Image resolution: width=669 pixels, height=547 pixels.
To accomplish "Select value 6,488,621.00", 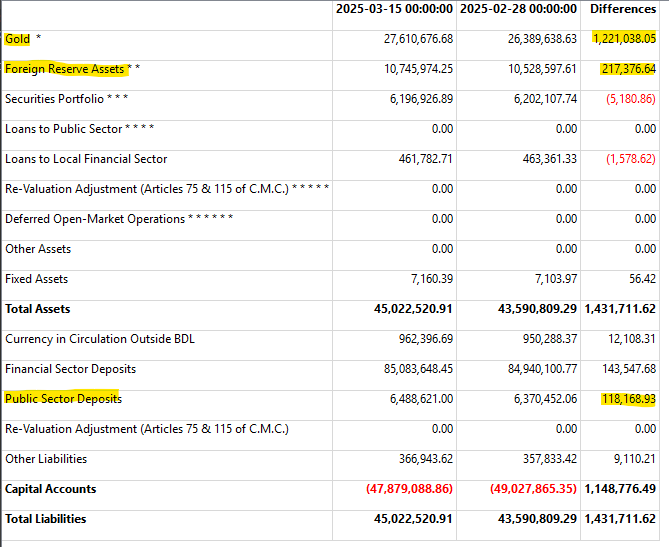I will (x=422, y=399).
